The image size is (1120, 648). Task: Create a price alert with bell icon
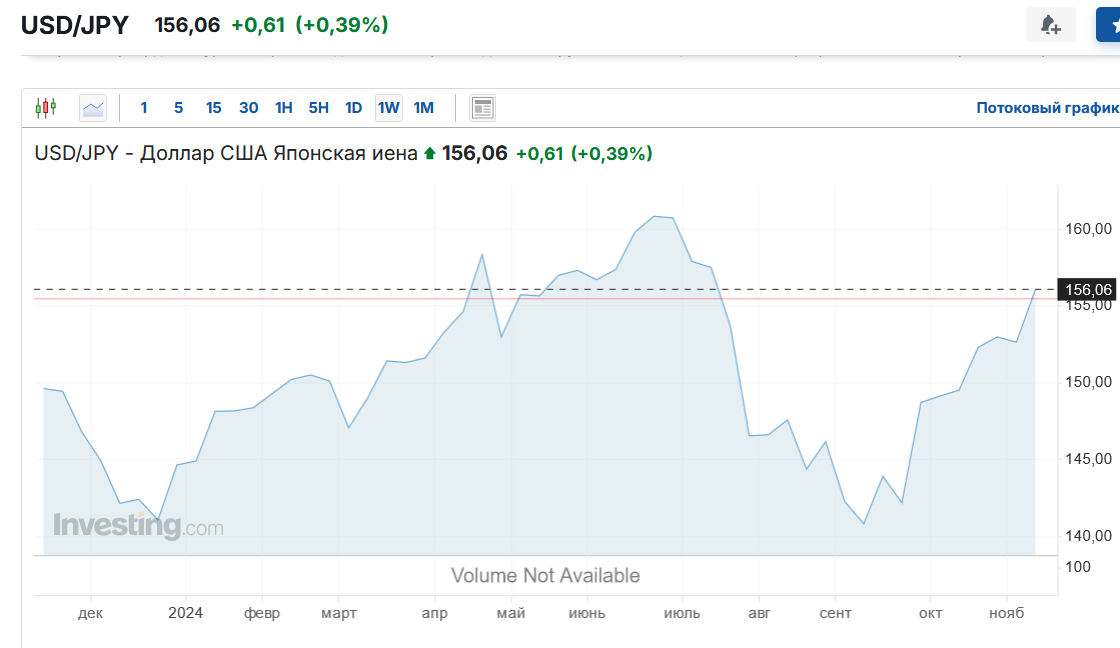[1050, 25]
